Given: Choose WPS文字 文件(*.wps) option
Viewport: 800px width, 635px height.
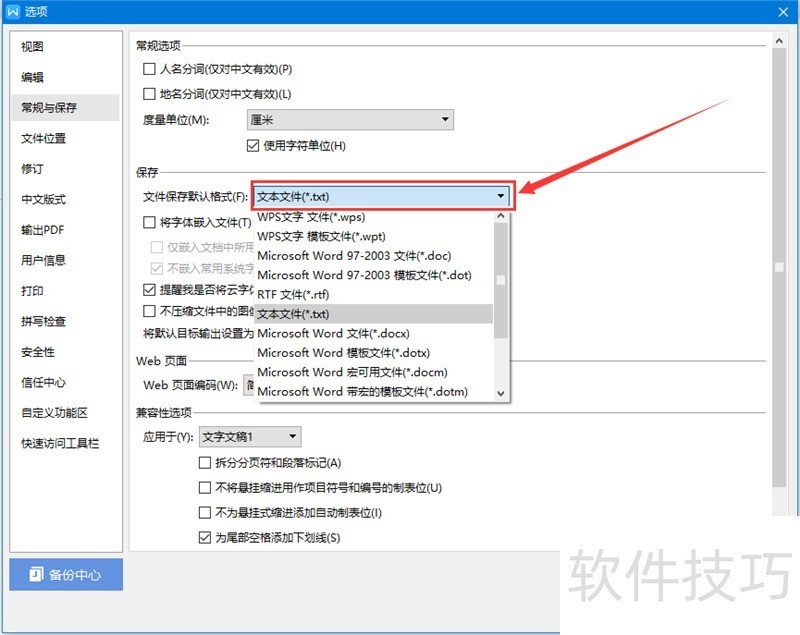Looking at the screenshot, I should coord(311,217).
